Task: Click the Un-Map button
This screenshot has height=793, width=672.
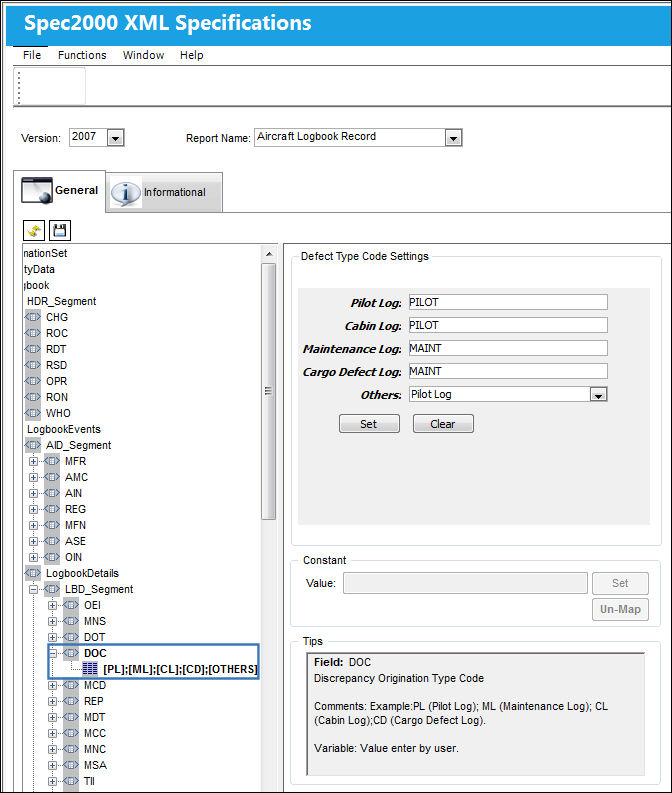Action: (620, 609)
